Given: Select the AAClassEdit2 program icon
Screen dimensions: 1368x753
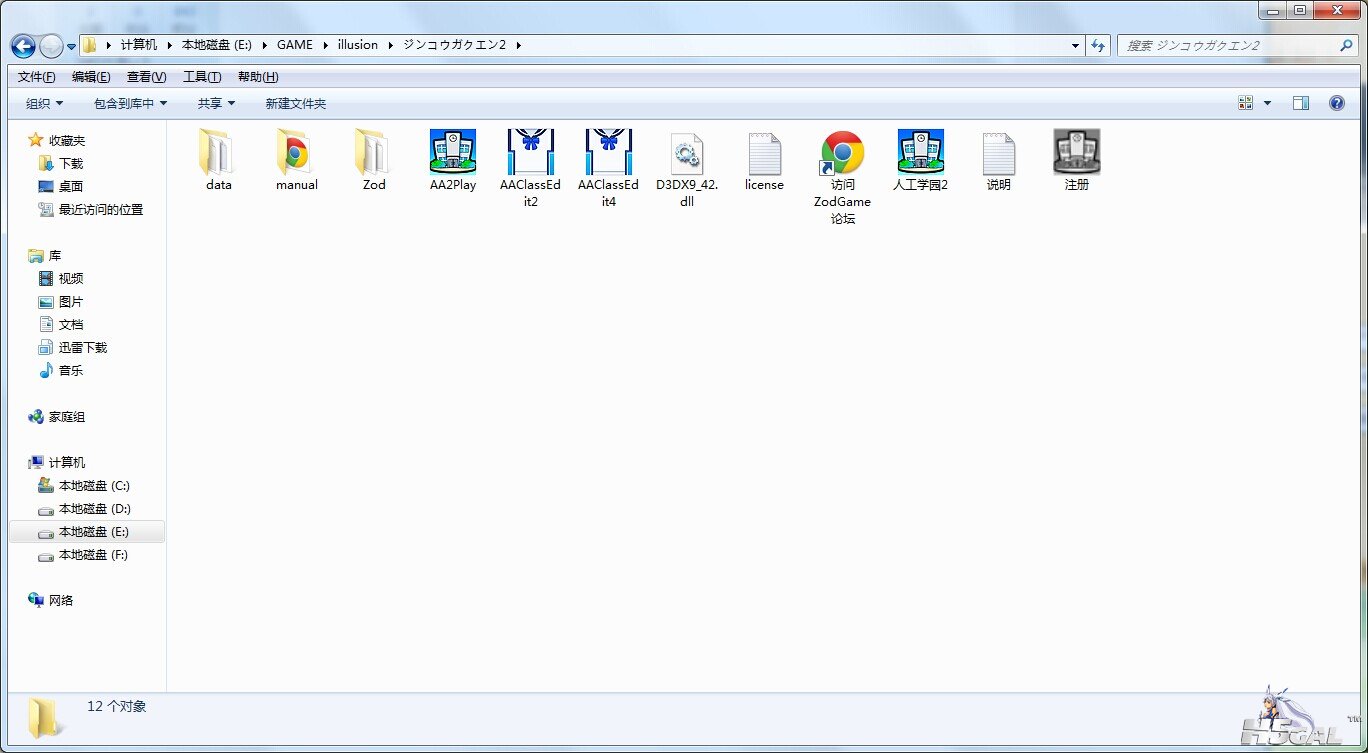Looking at the screenshot, I should click(x=531, y=153).
